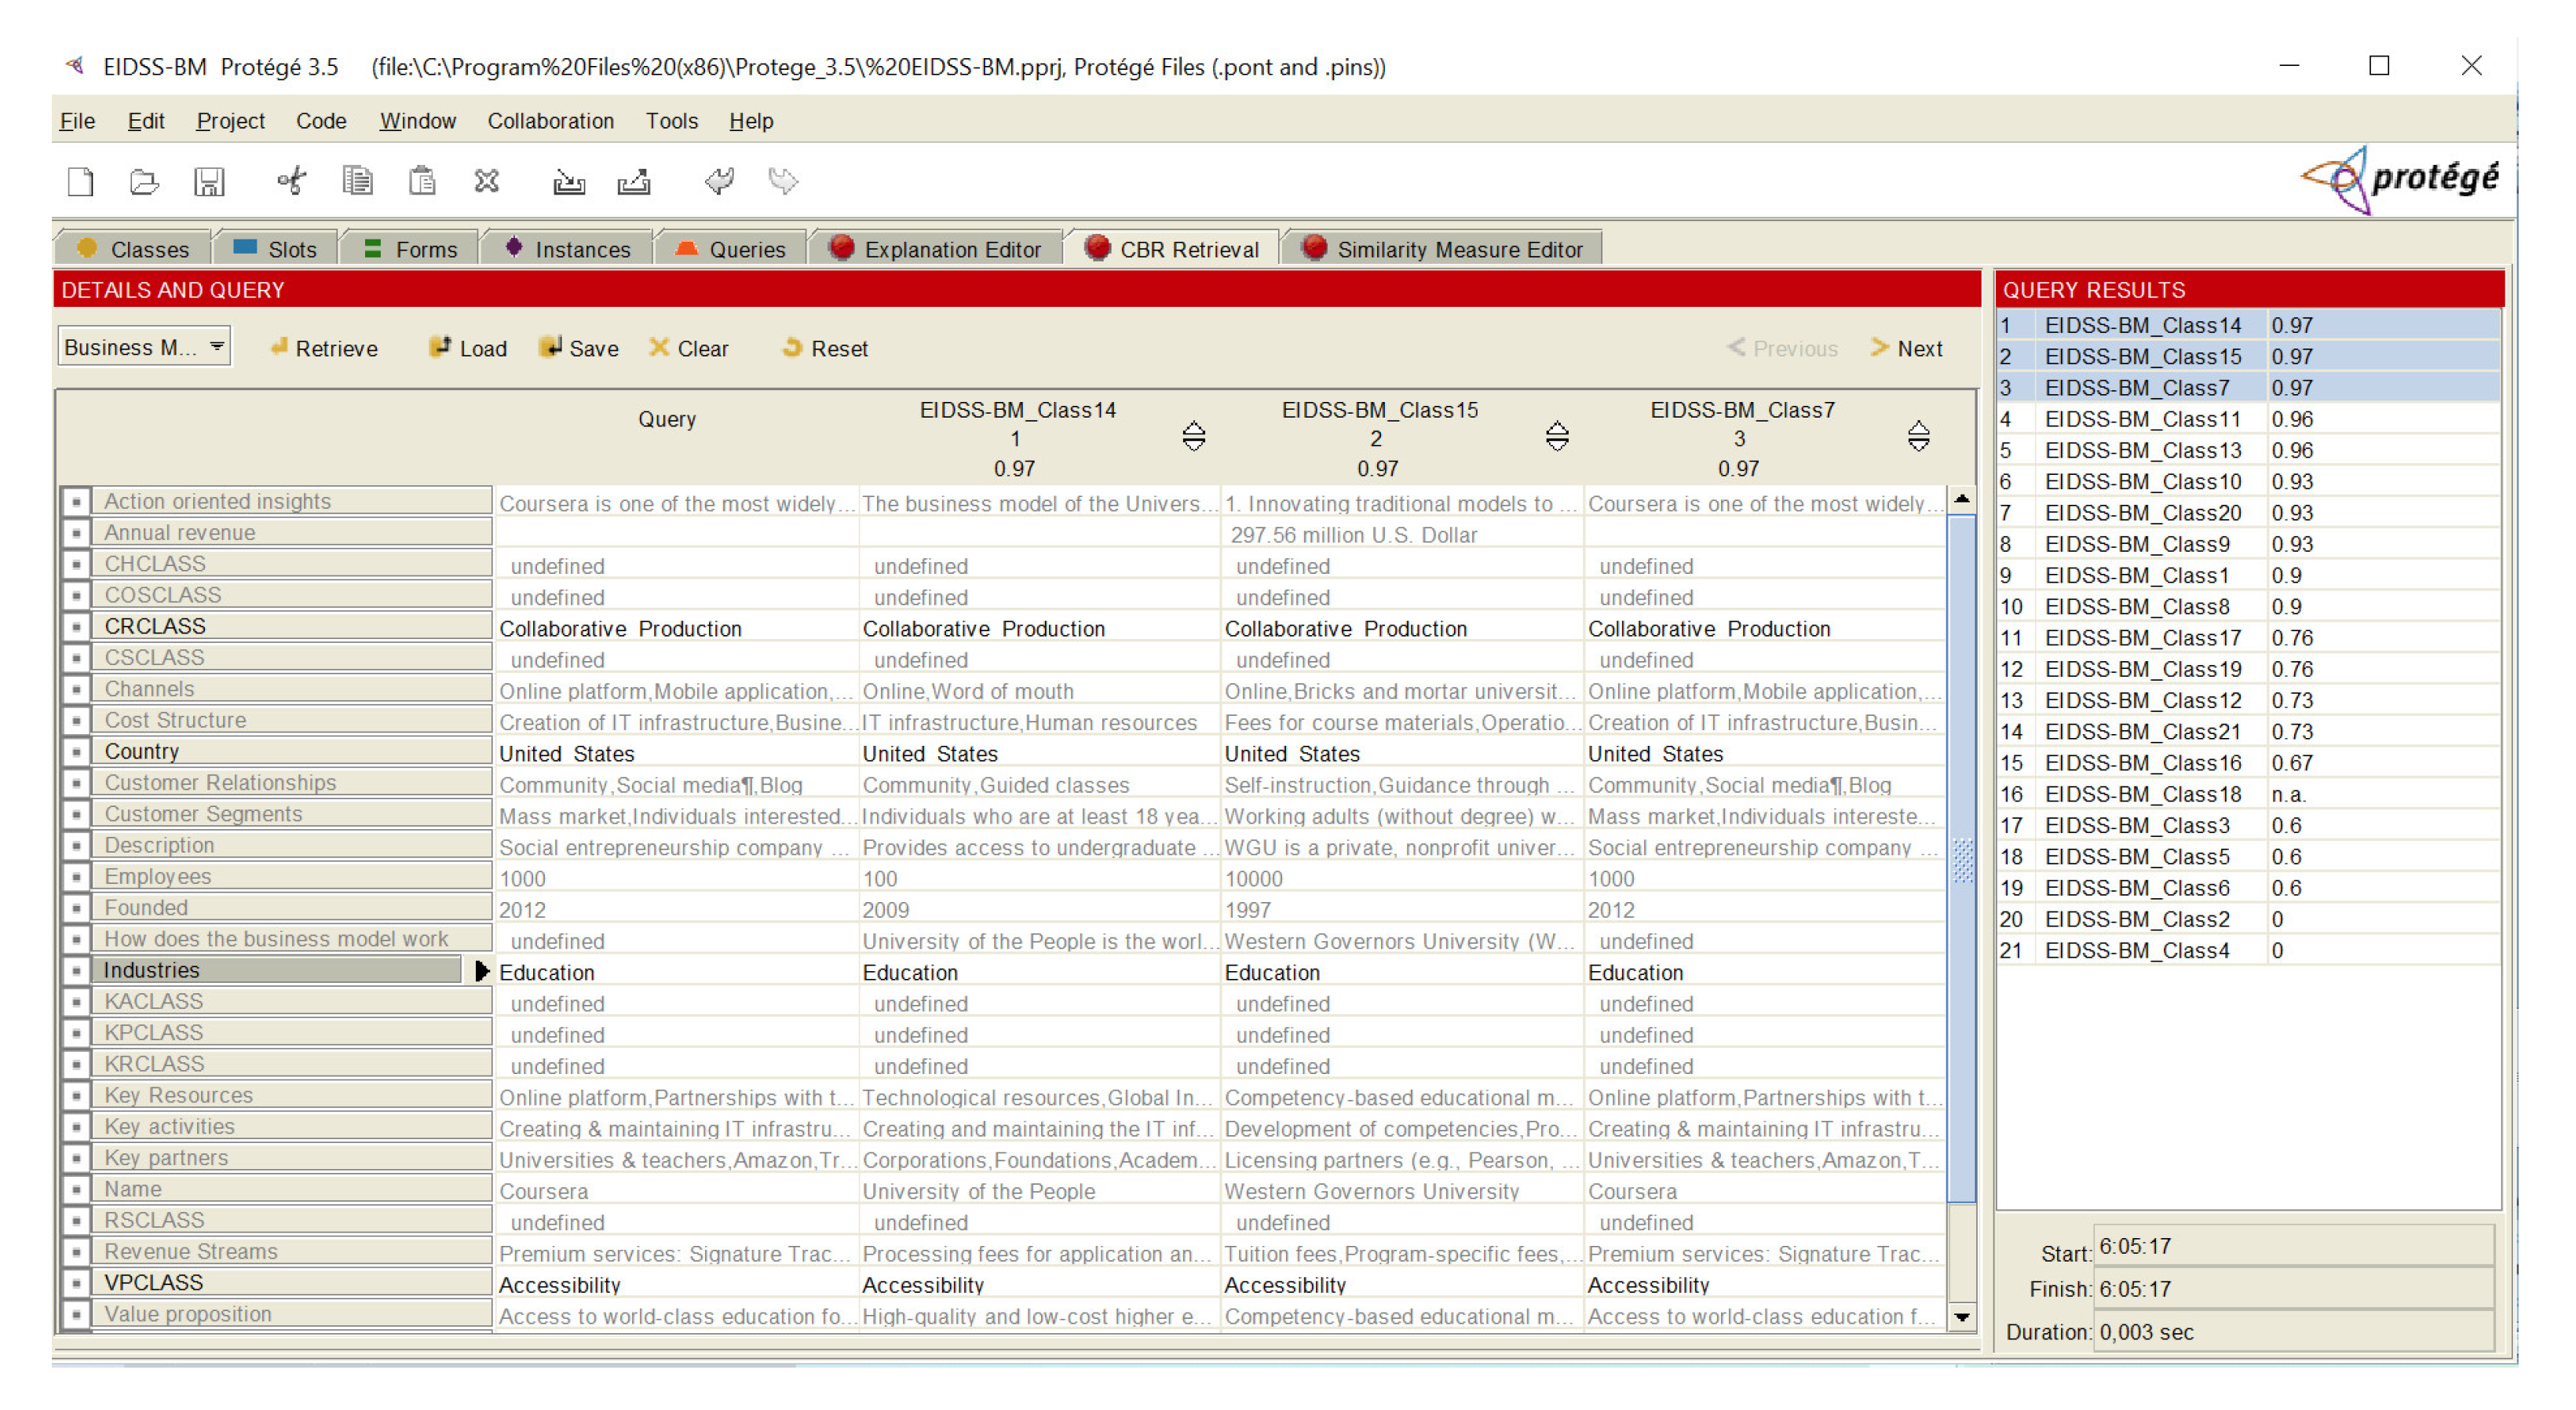Click the Paste clipboard toolbar icon
2576x1410 pixels.
(x=422, y=182)
